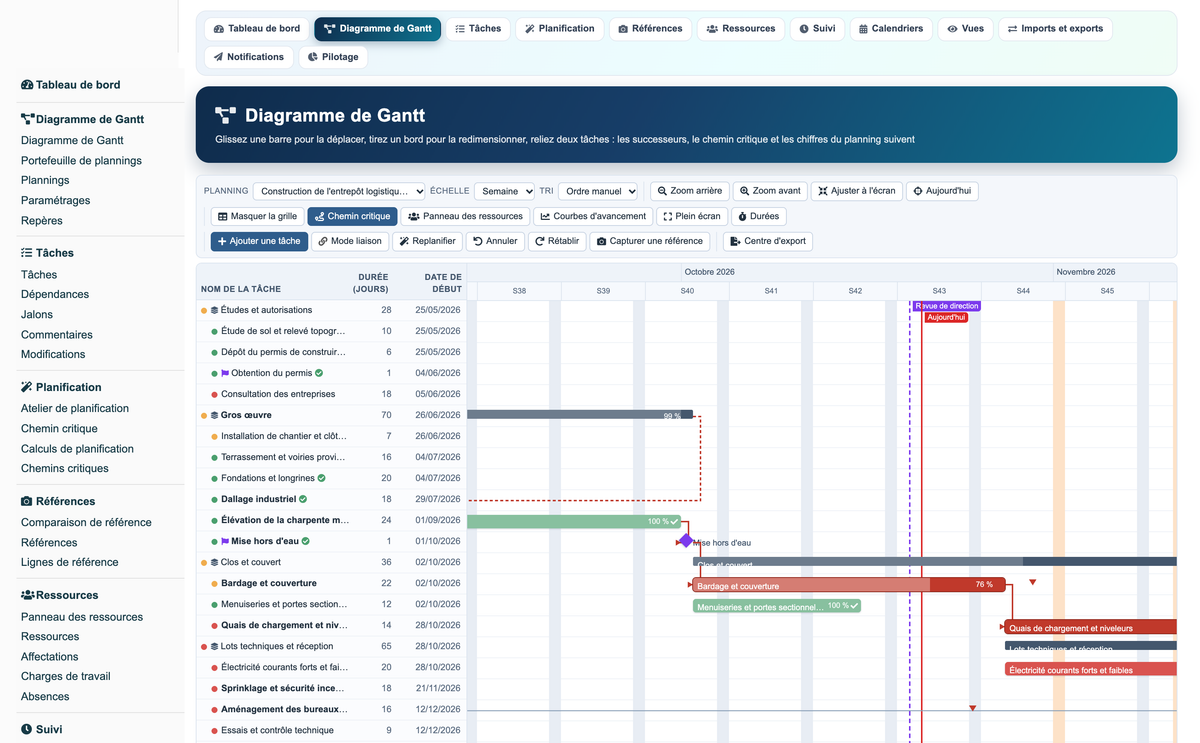
Task: Open Centre d'export
Action: [x=768, y=241]
